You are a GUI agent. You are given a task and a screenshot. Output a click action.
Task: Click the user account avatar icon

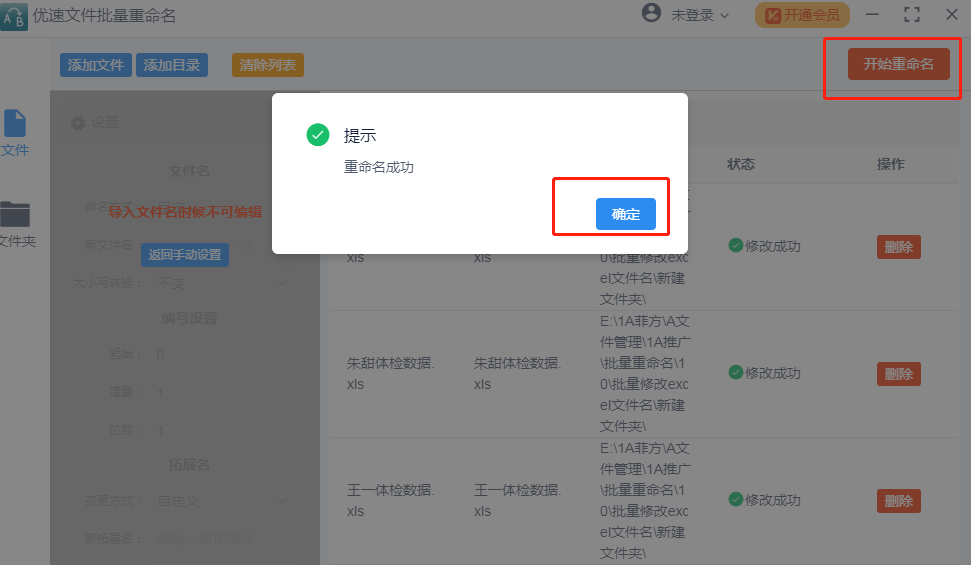pyautogui.click(x=652, y=14)
